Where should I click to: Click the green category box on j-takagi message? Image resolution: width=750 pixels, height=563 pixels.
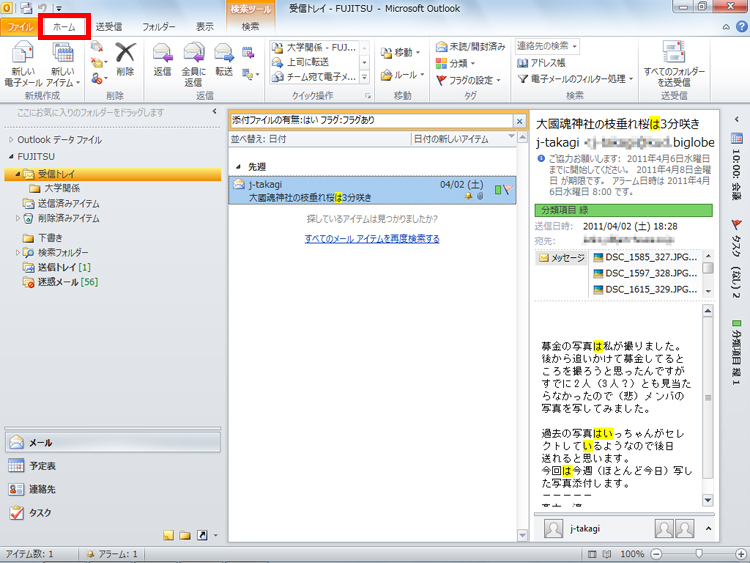pyautogui.click(x=498, y=190)
